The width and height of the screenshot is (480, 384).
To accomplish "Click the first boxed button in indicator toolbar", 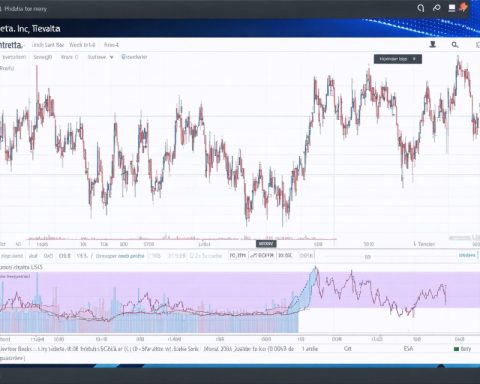I will [x=238, y=256].
